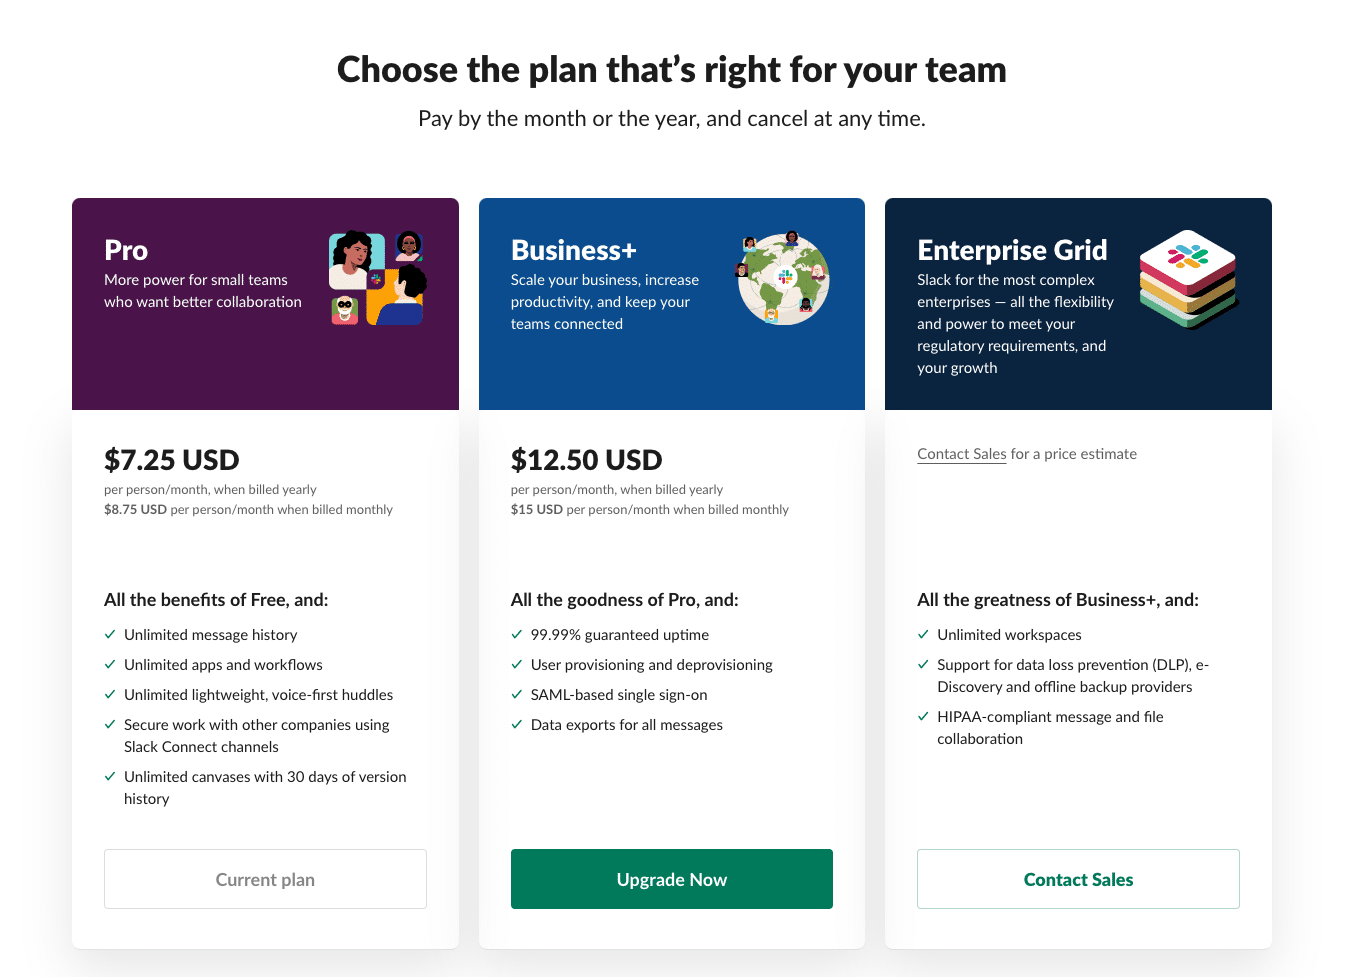Select the Enterprise Grid plan heading
Image resolution: width=1359 pixels, height=977 pixels.
pyautogui.click(x=1012, y=250)
